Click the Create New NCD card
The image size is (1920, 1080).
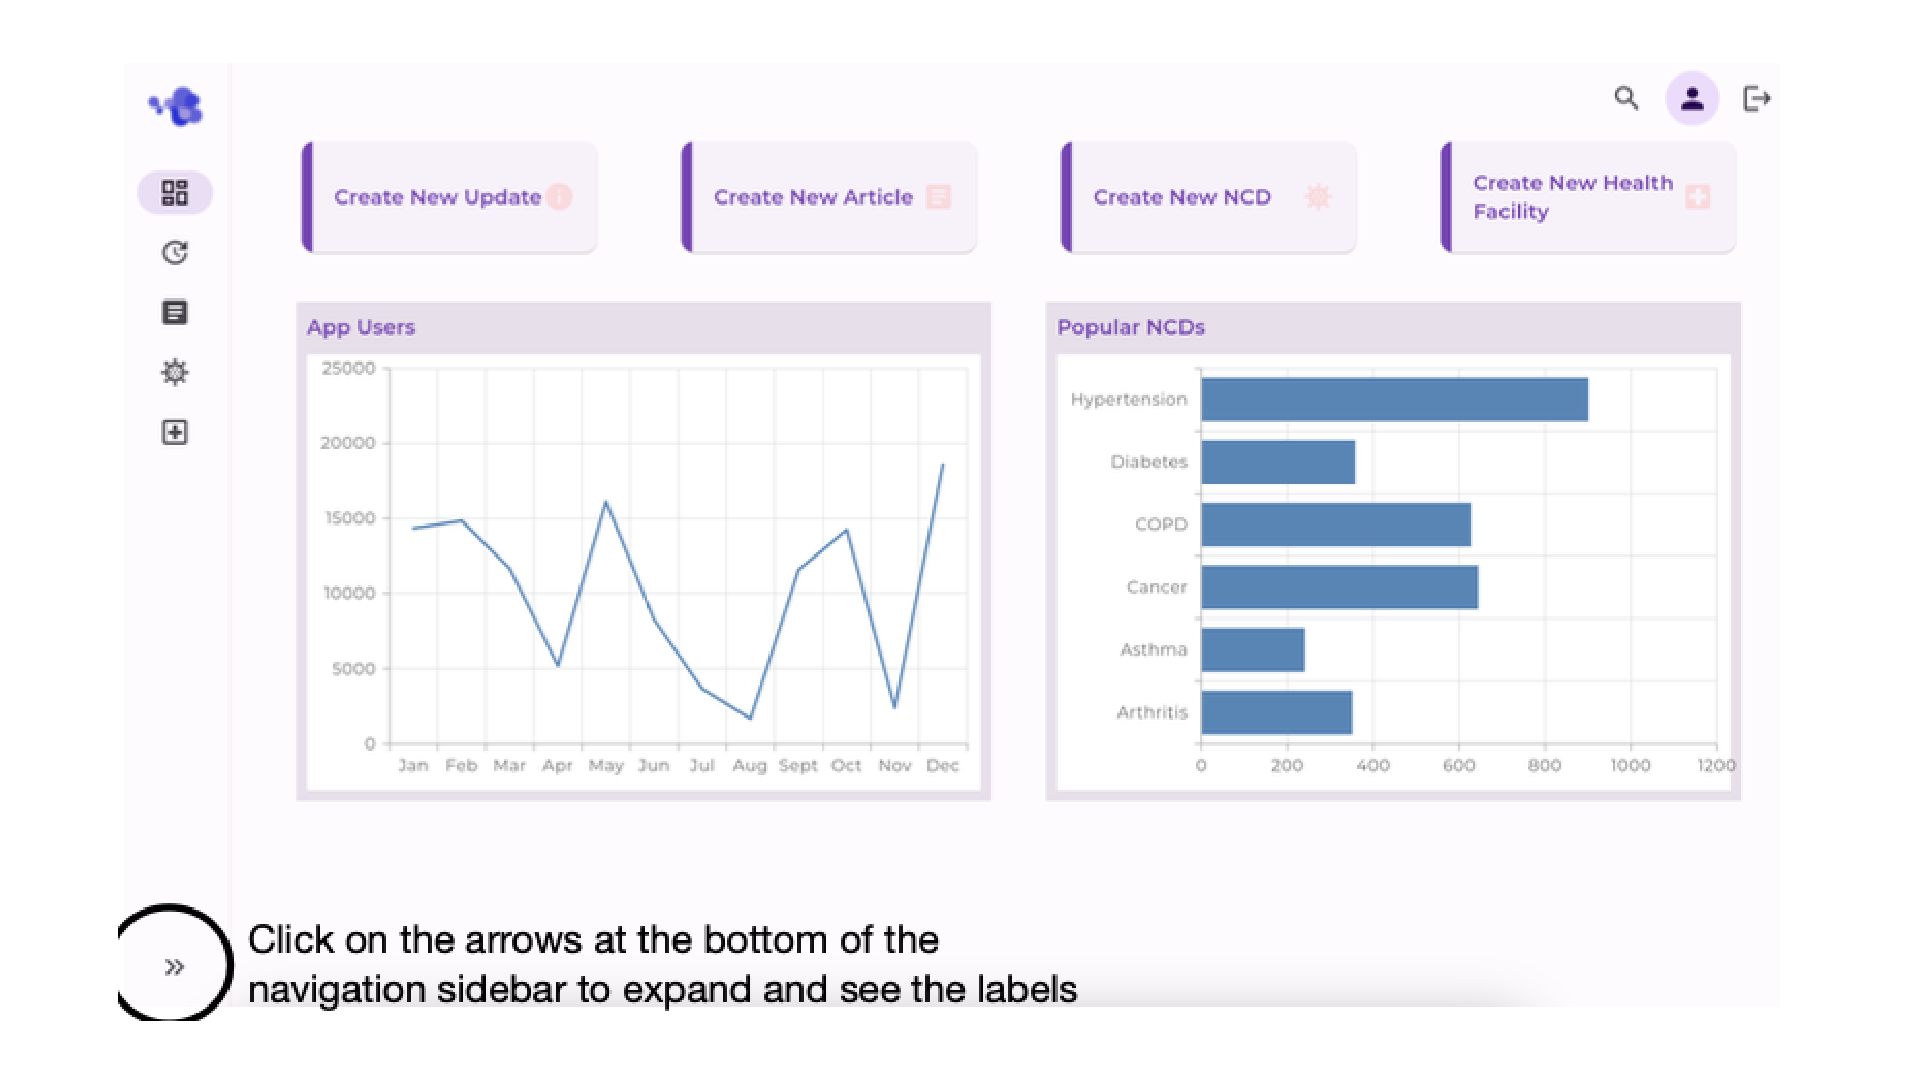(x=1209, y=197)
